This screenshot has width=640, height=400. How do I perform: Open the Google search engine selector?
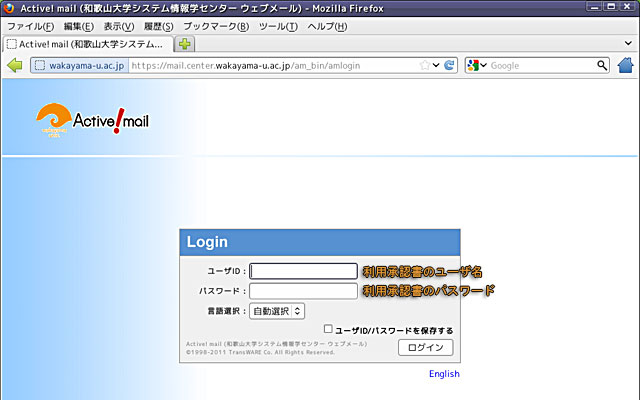pyautogui.click(x=477, y=65)
